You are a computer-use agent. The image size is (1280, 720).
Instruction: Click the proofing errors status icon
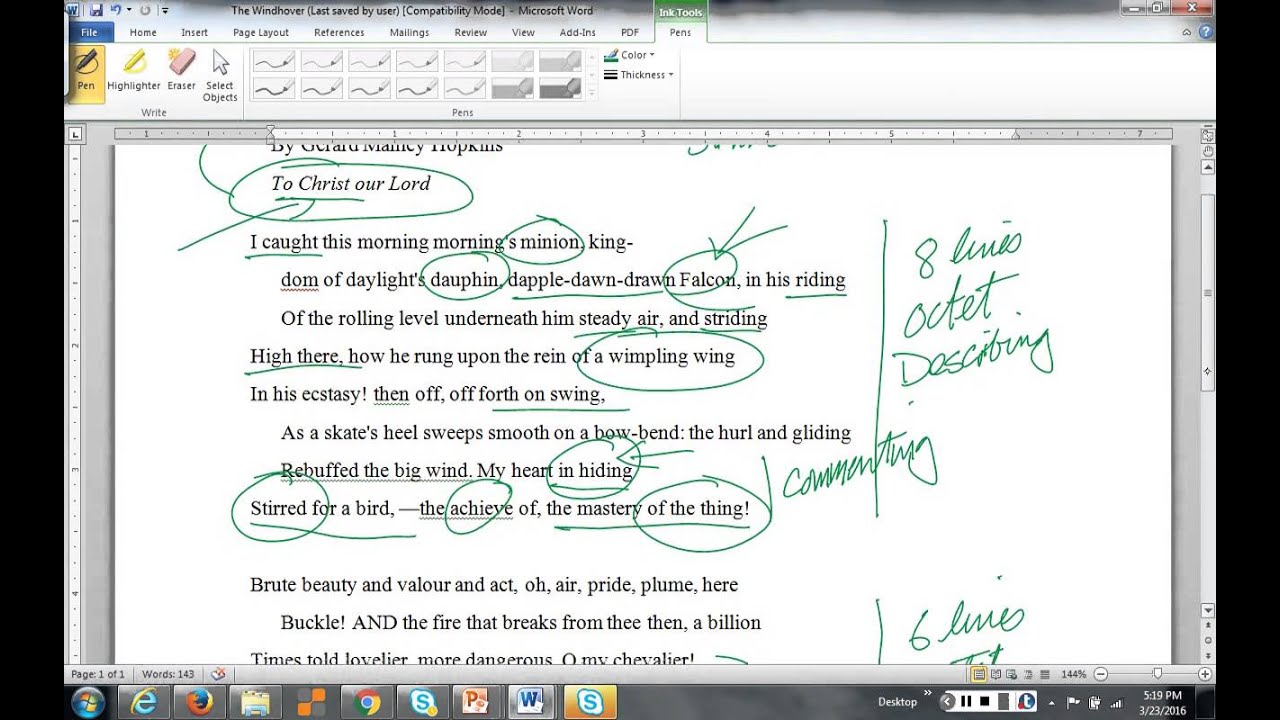218,675
